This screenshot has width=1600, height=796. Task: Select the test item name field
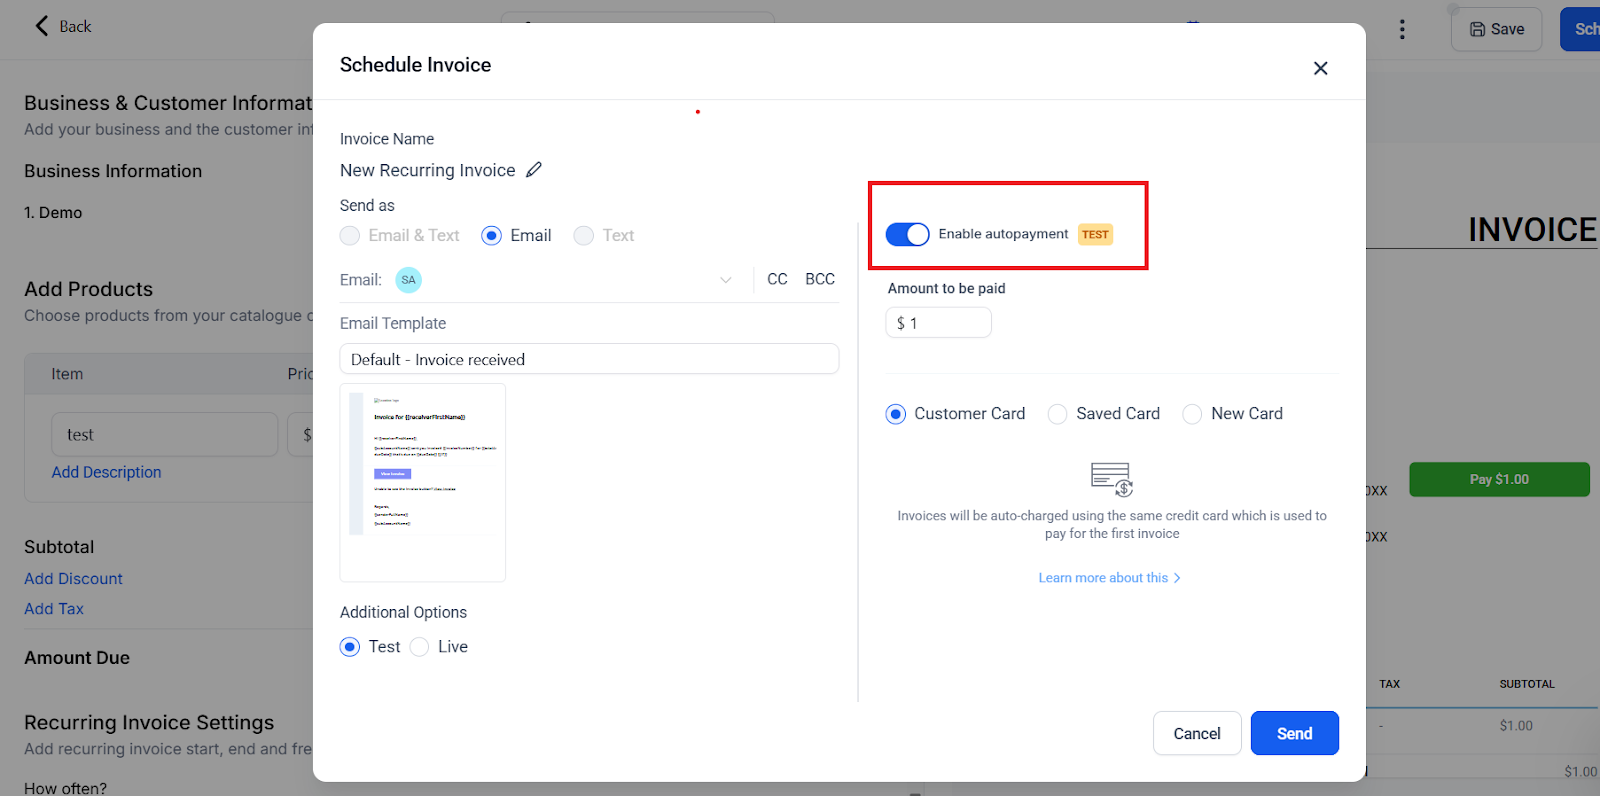click(x=165, y=435)
